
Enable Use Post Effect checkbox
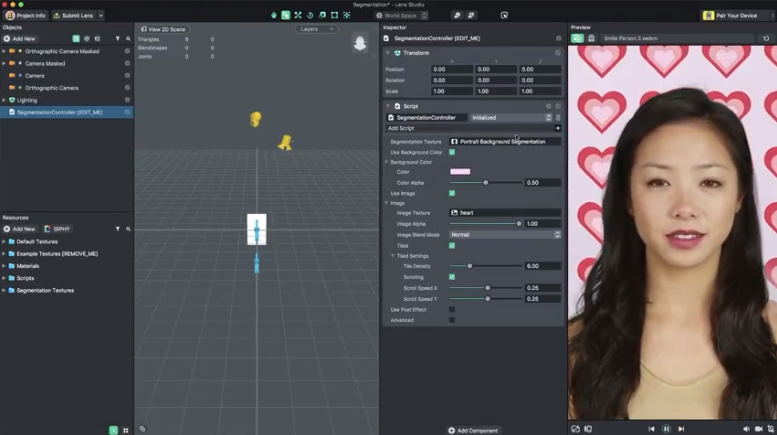point(452,309)
